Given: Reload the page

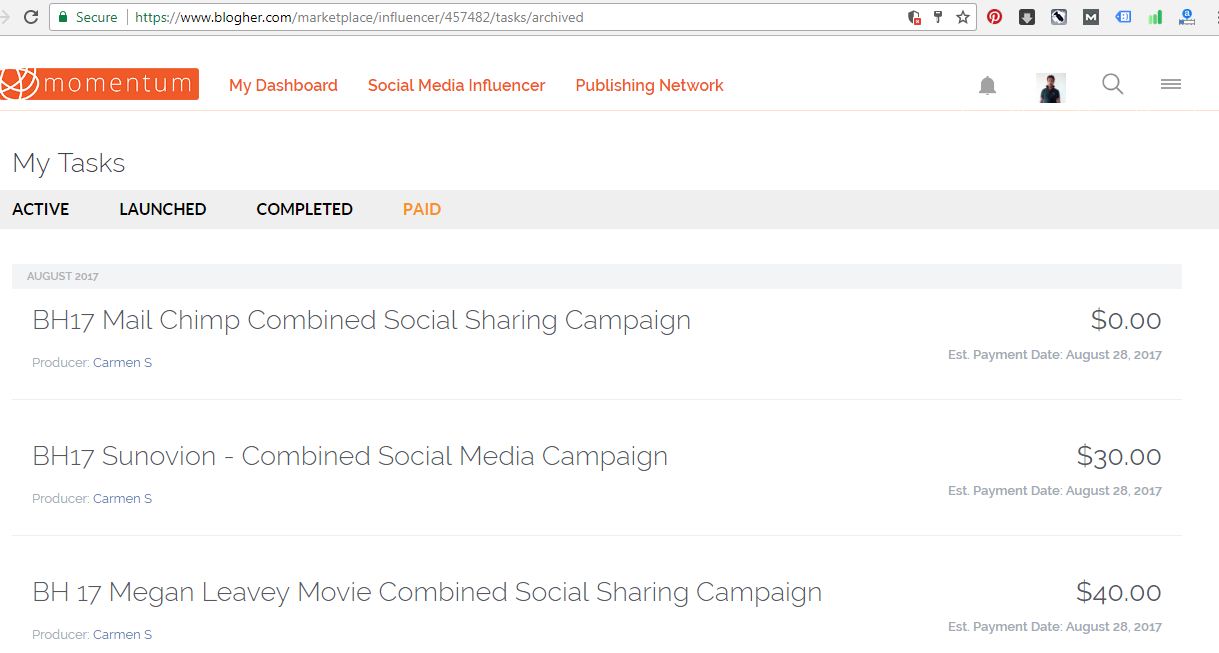Looking at the screenshot, I should 31,17.
